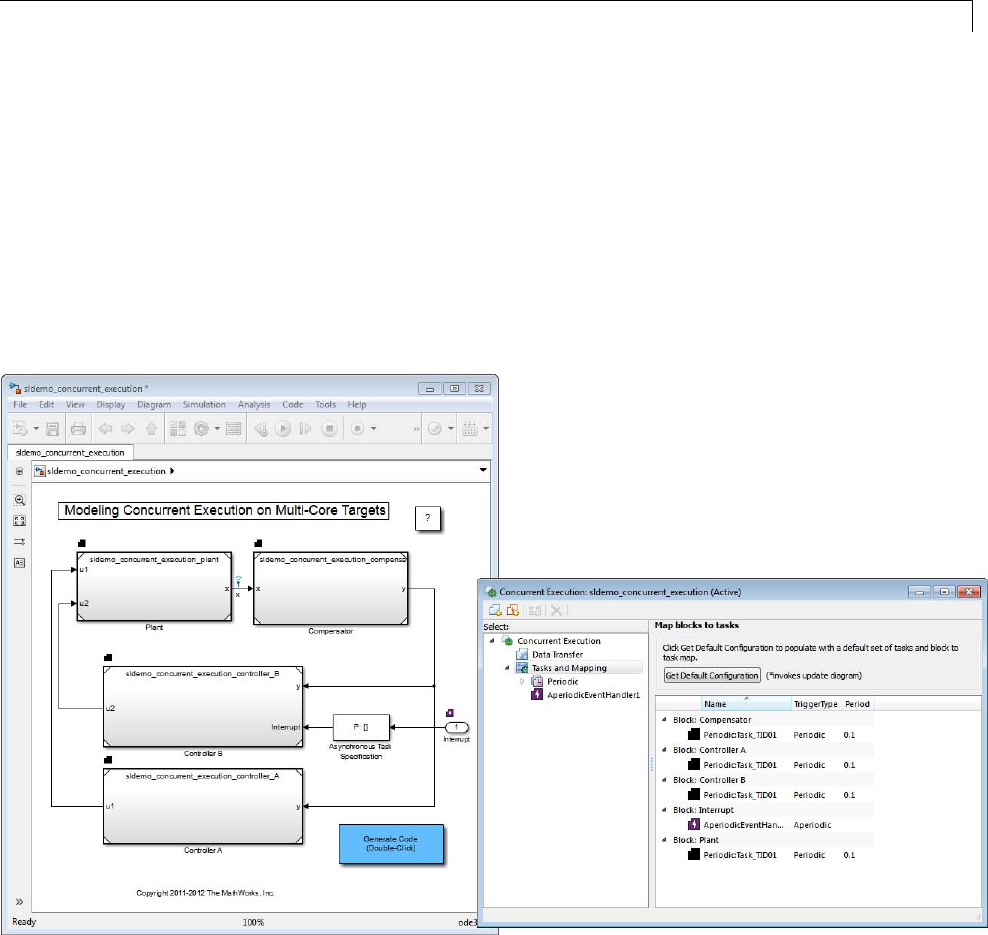
Task: Sort by the Name column header
Action: pyautogui.click(x=747, y=704)
